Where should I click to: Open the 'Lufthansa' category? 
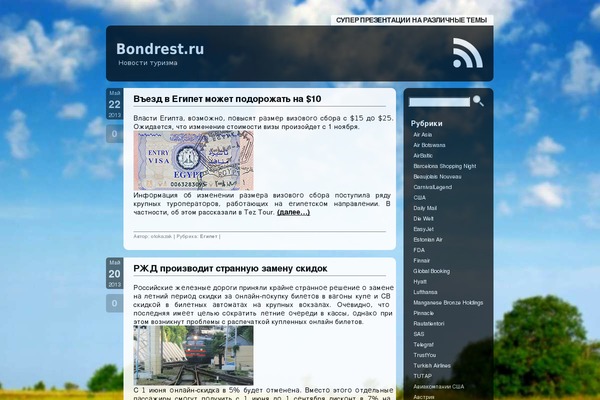point(425,292)
